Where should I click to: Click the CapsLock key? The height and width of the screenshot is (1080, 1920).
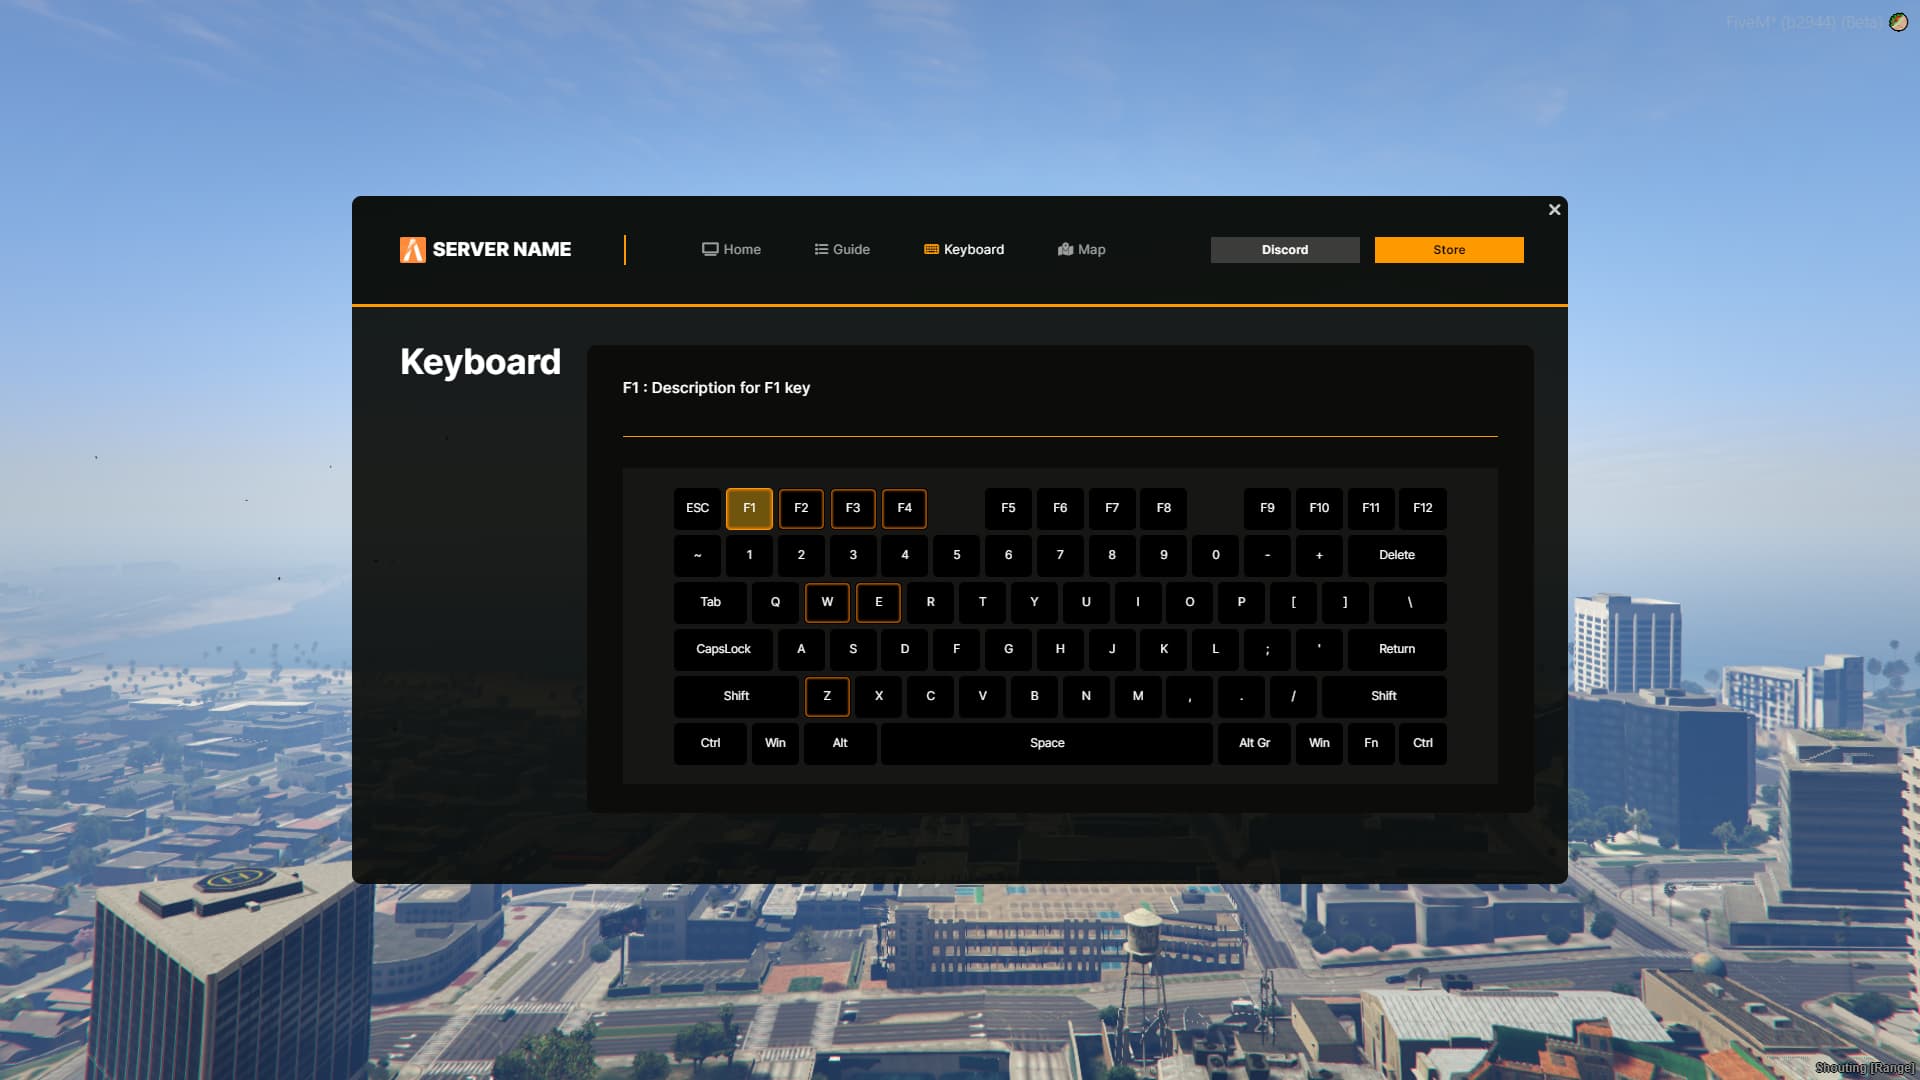point(723,649)
